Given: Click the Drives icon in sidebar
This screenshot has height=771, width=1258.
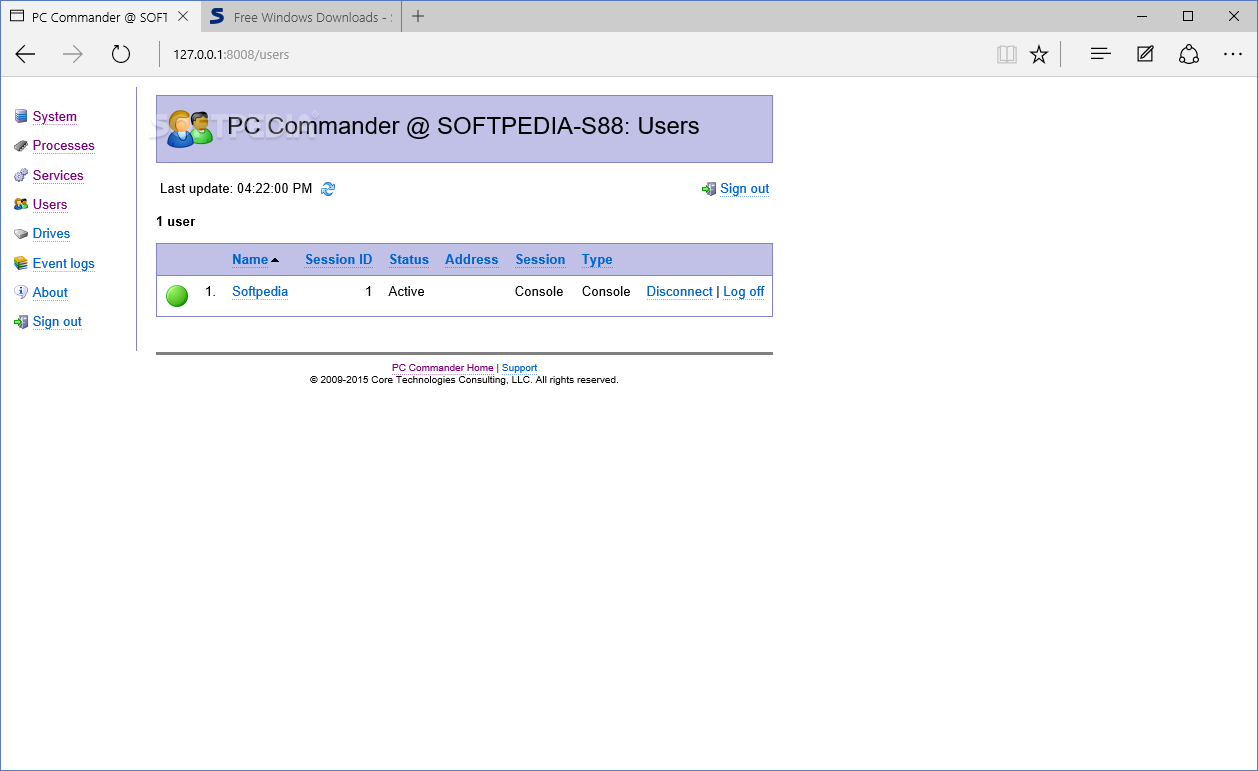Looking at the screenshot, I should pos(21,234).
